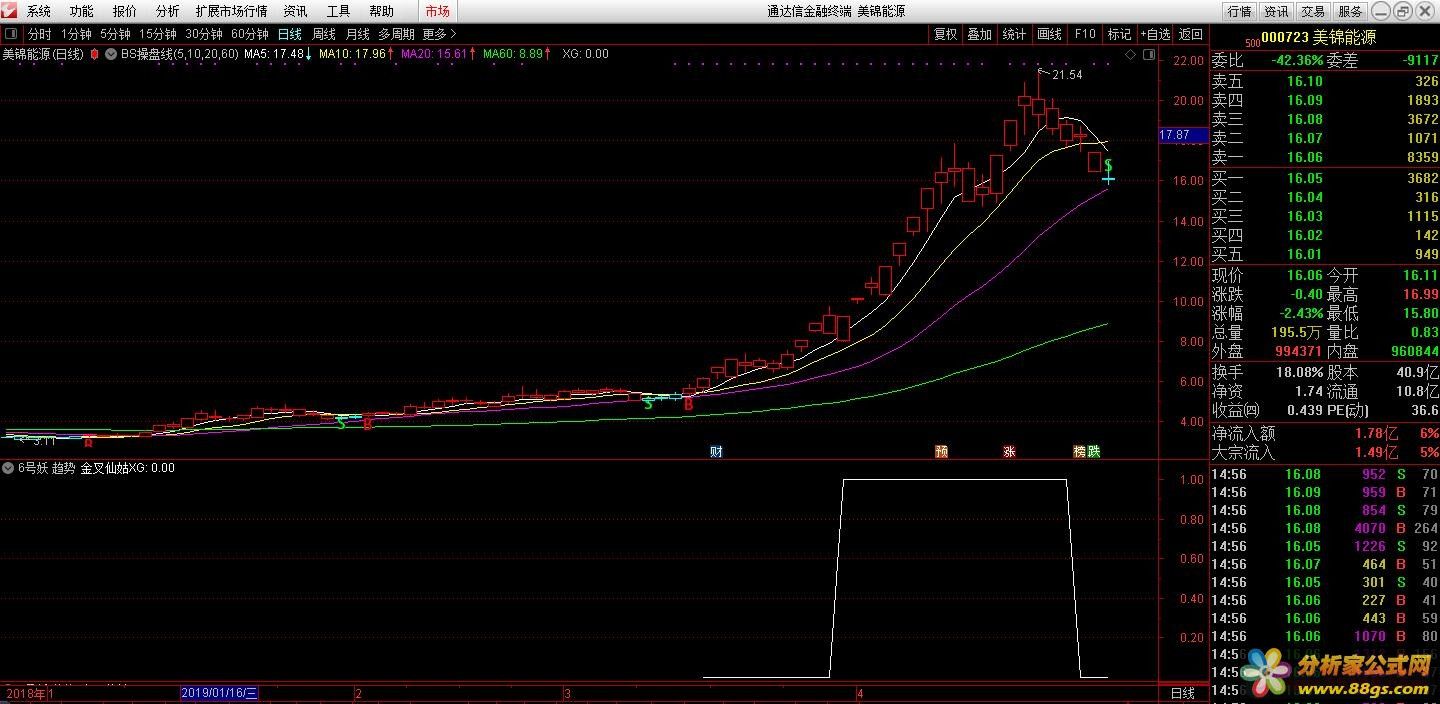Click the 复权 toolbar button

[945, 34]
